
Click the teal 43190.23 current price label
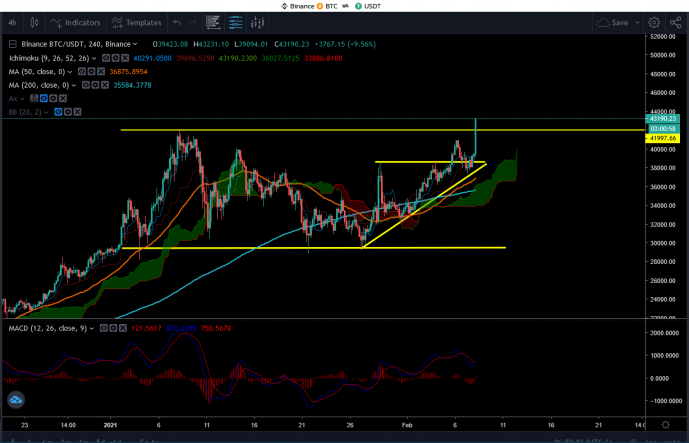pyautogui.click(x=663, y=119)
